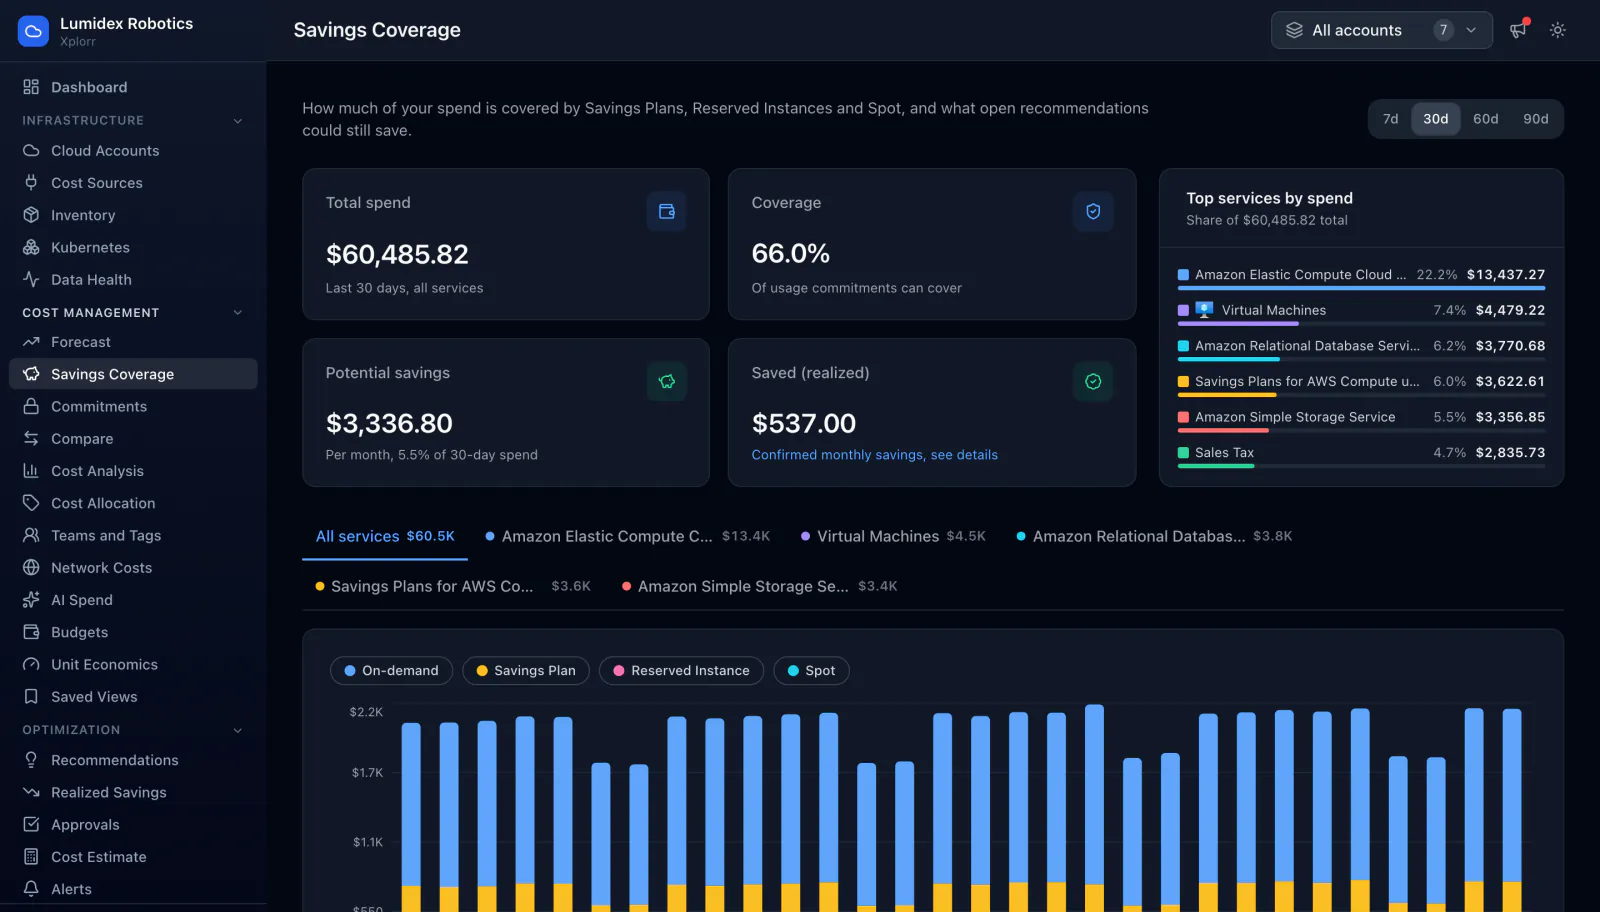This screenshot has height=912, width=1600.
Task: Toggle light theme with sun icon
Action: pos(1557,30)
